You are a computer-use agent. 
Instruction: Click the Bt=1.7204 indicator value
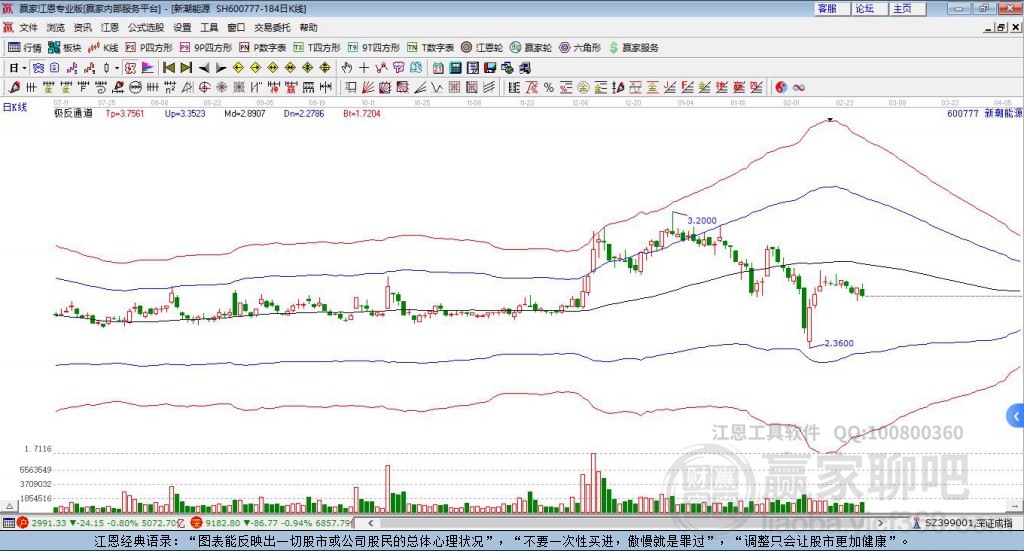pos(362,114)
